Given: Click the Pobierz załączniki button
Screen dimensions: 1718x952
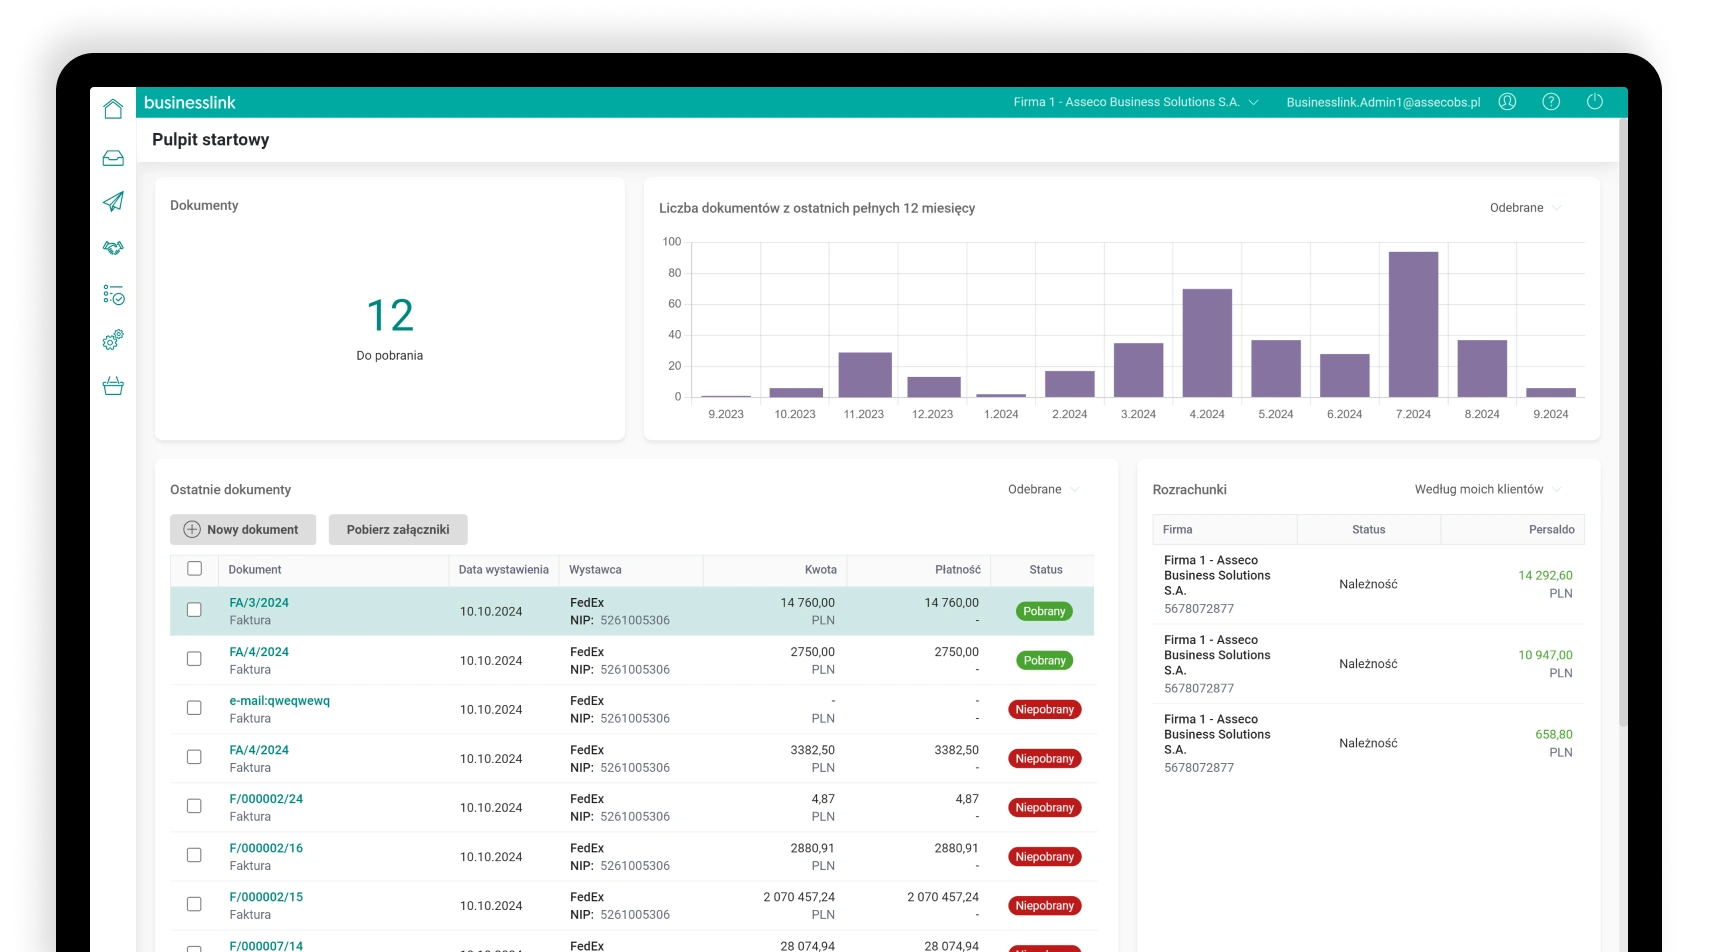Looking at the screenshot, I should tap(398, 530).
